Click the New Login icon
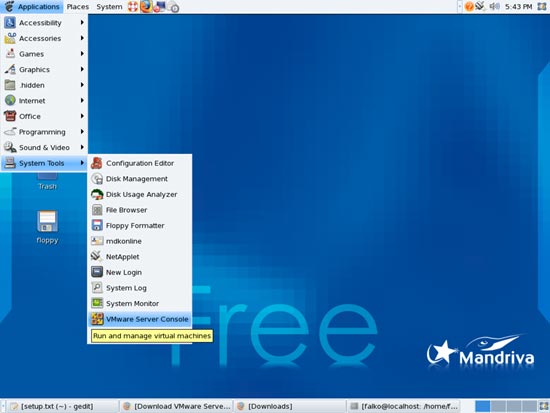Viewport: 550px width, 413px height. (x=97, y=272)
